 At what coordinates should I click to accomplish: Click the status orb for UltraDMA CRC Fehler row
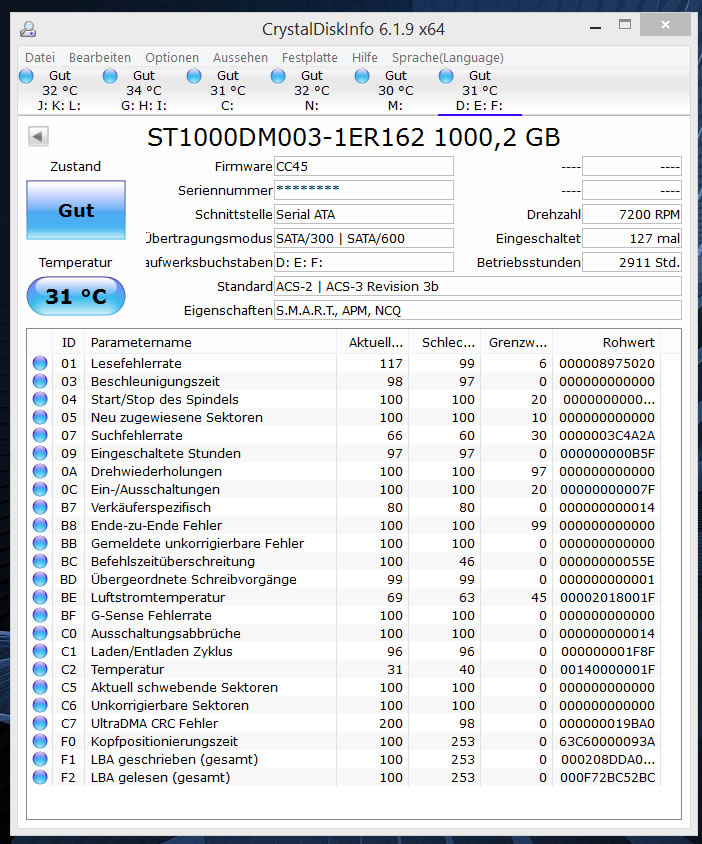tap(40, 723)
